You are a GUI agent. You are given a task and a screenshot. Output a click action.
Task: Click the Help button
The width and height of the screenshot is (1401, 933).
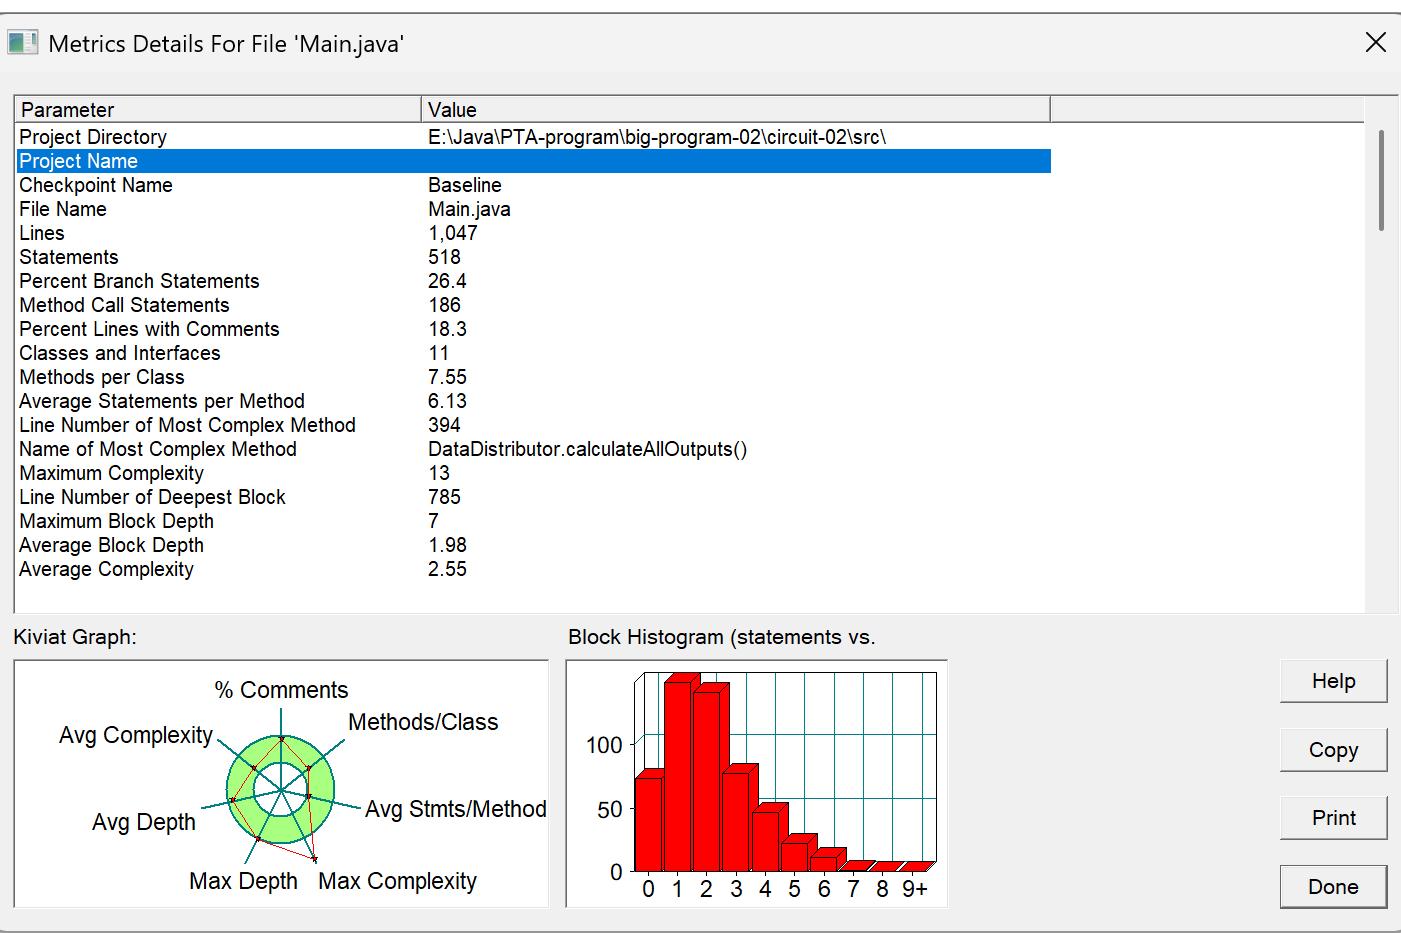point(1333,681)
